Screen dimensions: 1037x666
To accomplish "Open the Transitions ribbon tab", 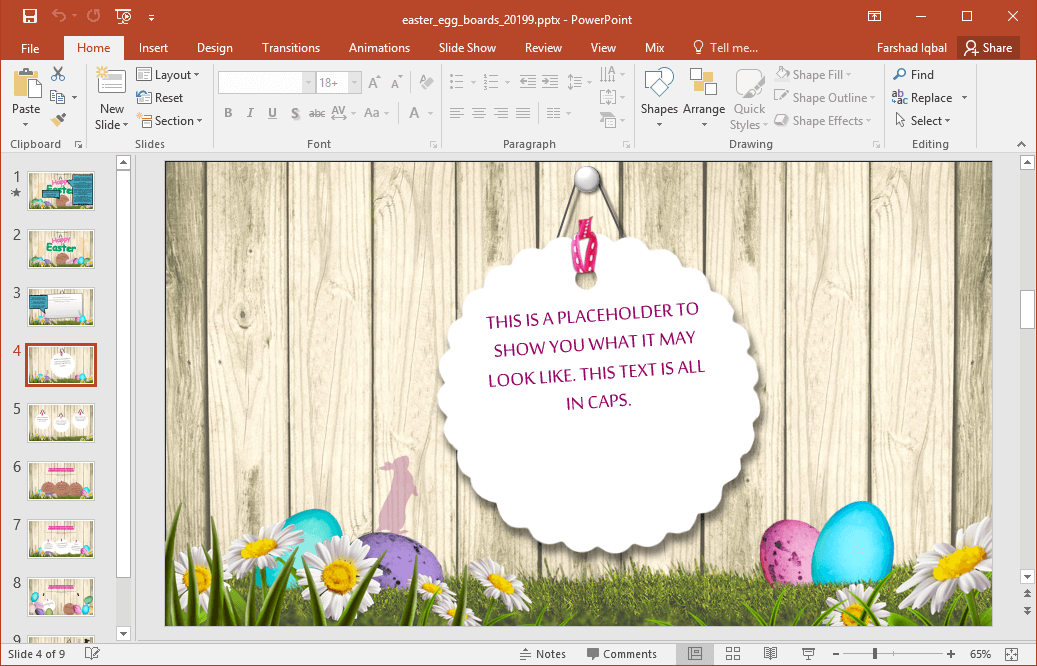I will (291, 48).
